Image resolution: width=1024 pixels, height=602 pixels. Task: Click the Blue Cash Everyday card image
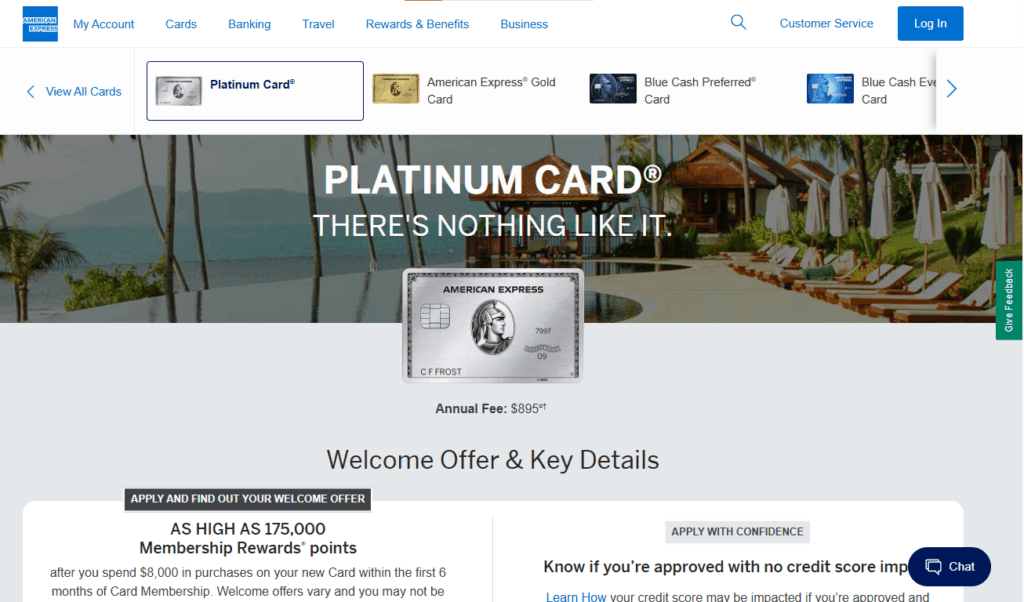click(829, 89)
